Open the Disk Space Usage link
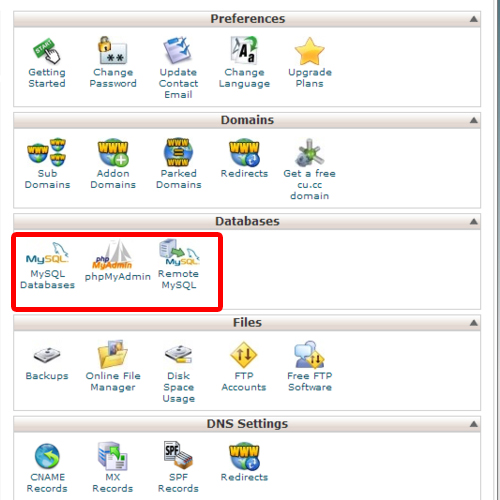Screen dimensions: 500x500 coord(179,387)
